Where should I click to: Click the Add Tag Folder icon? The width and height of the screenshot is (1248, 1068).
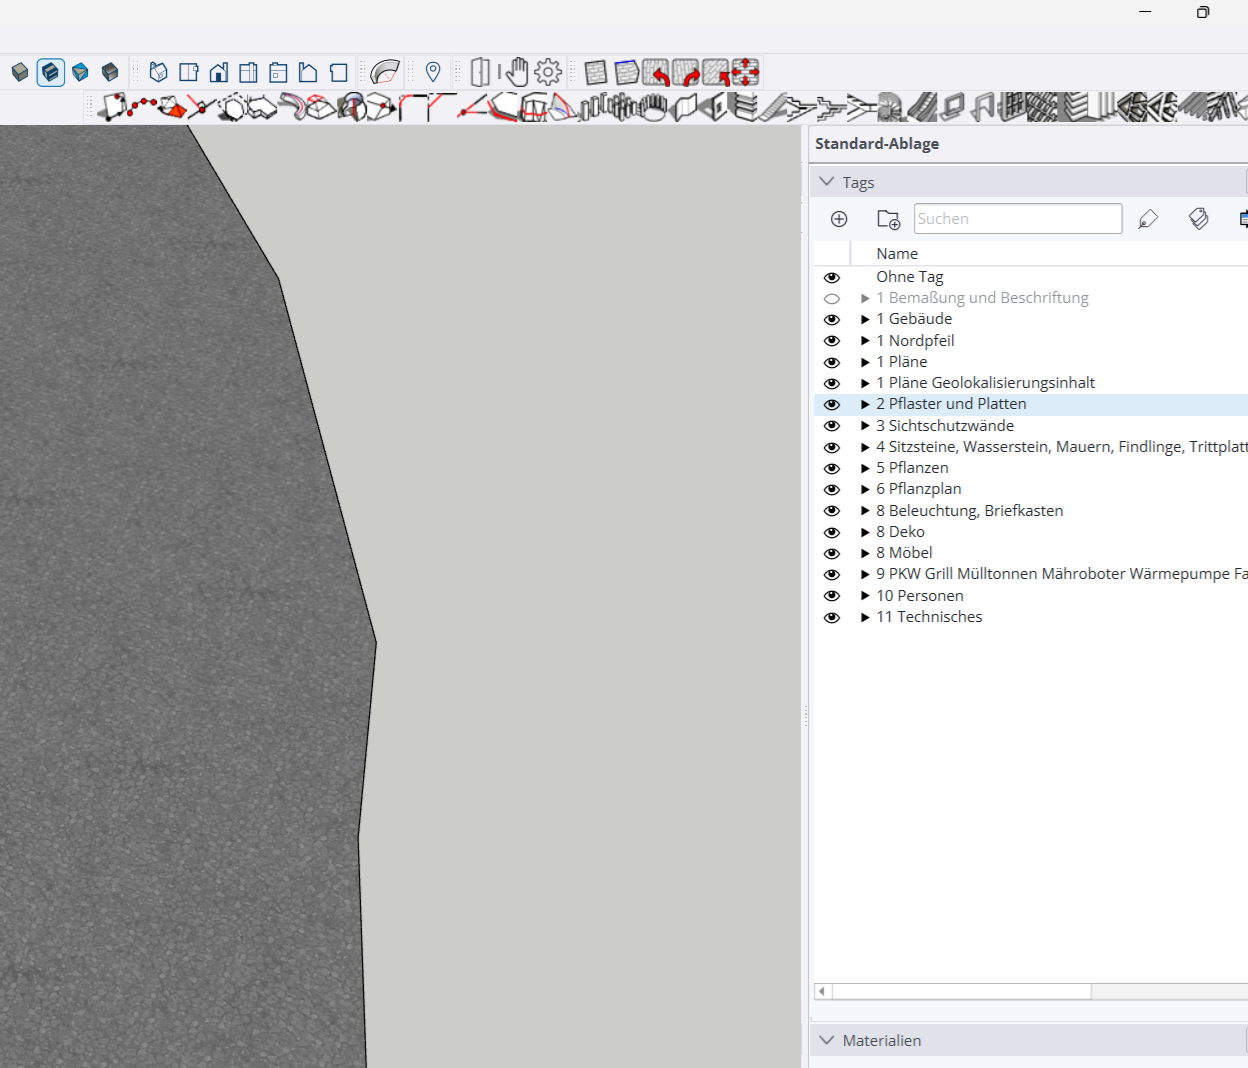pos(888,219)
